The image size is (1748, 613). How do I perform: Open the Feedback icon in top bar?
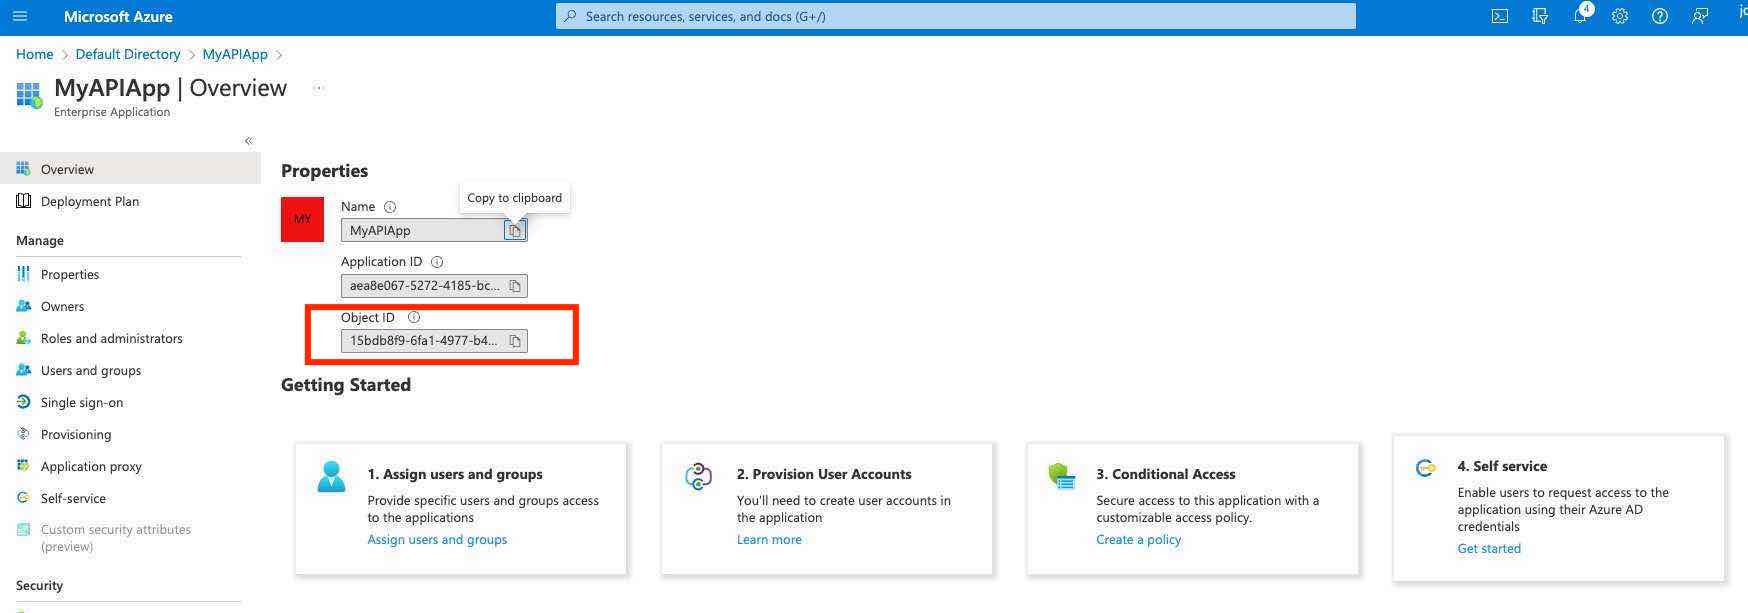pos(1700,16)
